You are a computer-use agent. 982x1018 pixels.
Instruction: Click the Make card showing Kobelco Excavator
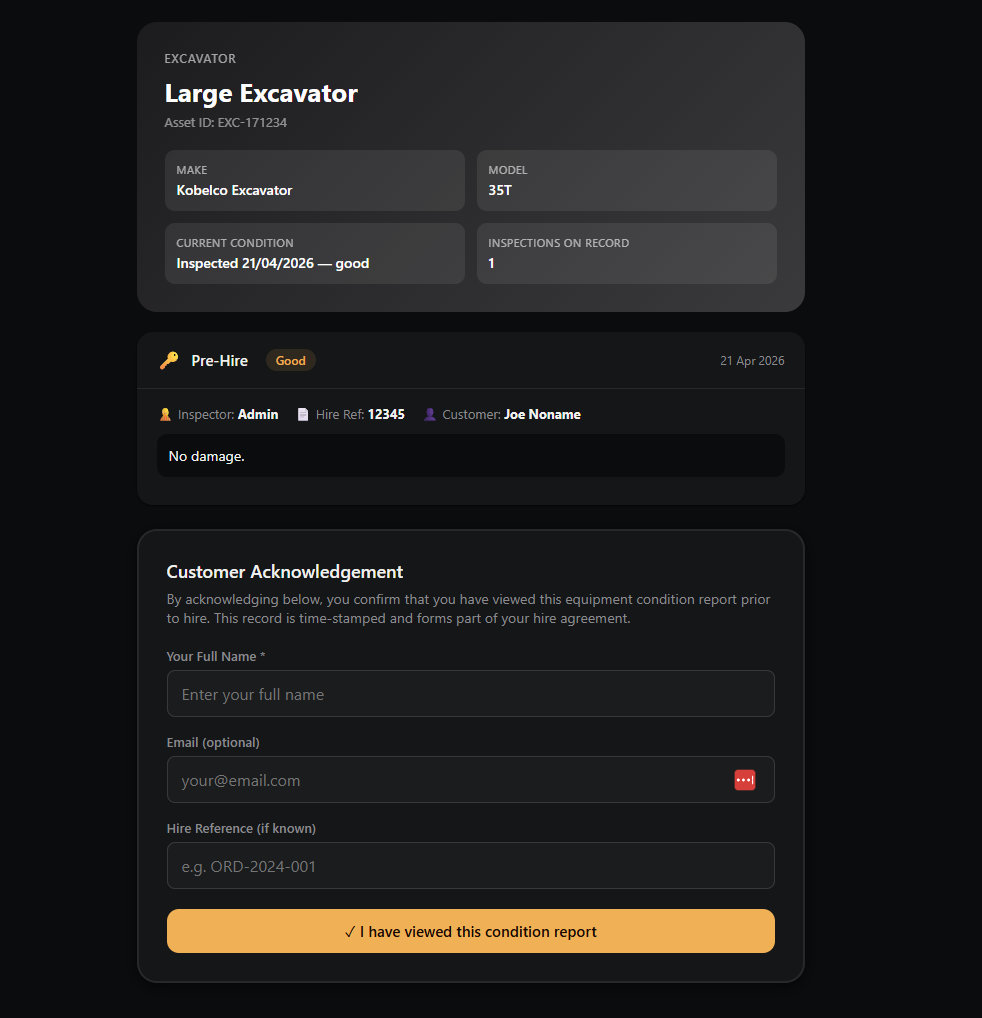point(314,181)
